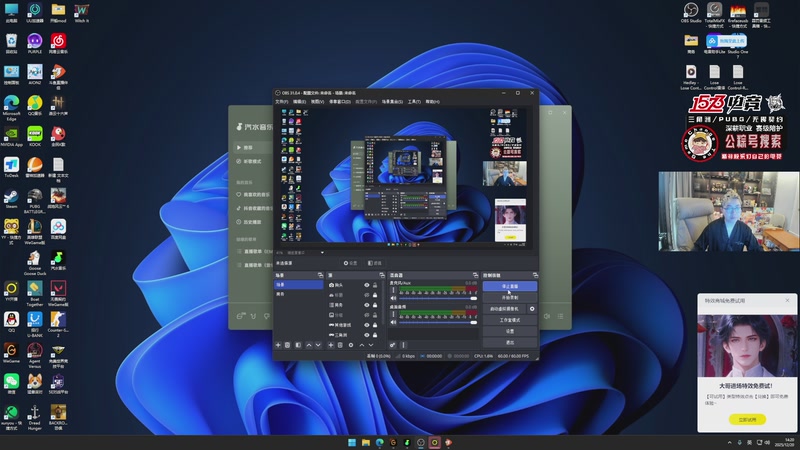Screen dimensions: 800x450
Task: Click the blue stop streaming button
Action: [510, 286]
